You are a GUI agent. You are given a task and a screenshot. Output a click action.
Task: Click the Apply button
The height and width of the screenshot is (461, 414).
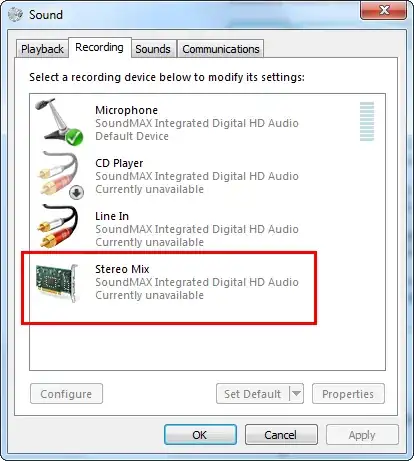pyautogui.click(x=362, y=435)
